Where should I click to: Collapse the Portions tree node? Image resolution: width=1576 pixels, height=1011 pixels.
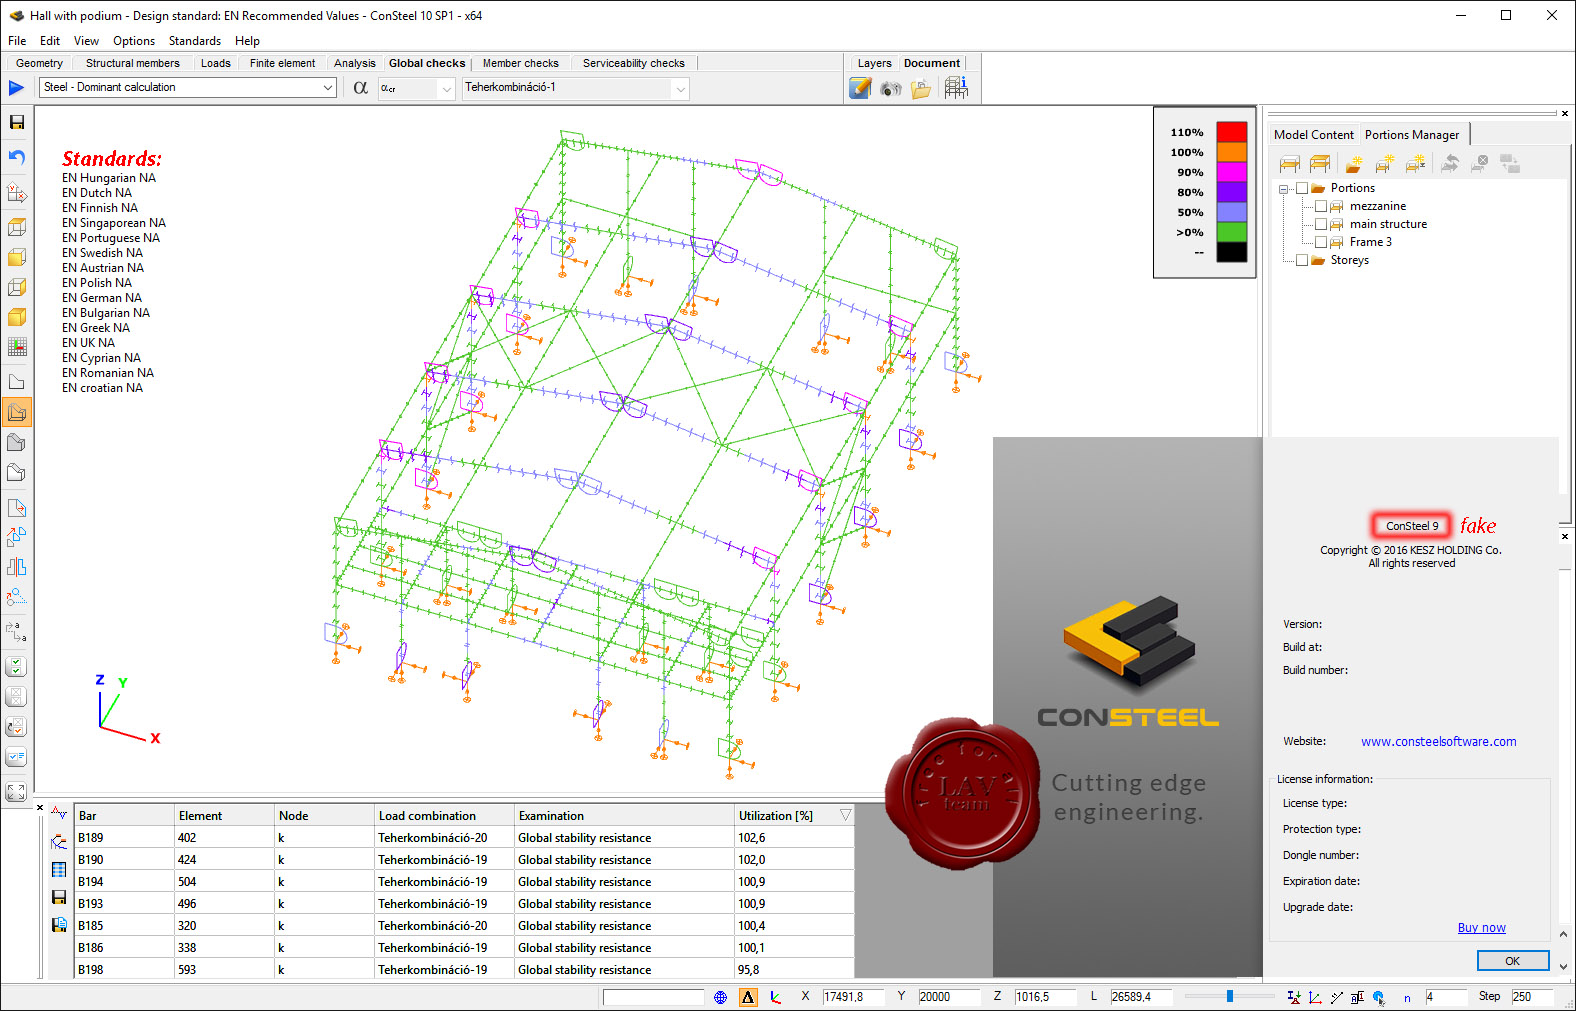coord(1283,188)
